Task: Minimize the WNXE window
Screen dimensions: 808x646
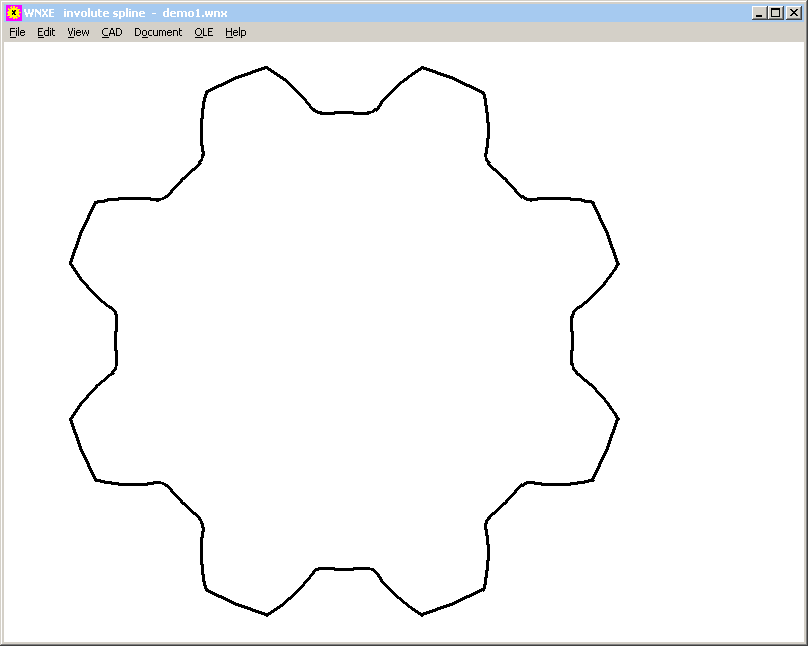Action: [759, 13]
